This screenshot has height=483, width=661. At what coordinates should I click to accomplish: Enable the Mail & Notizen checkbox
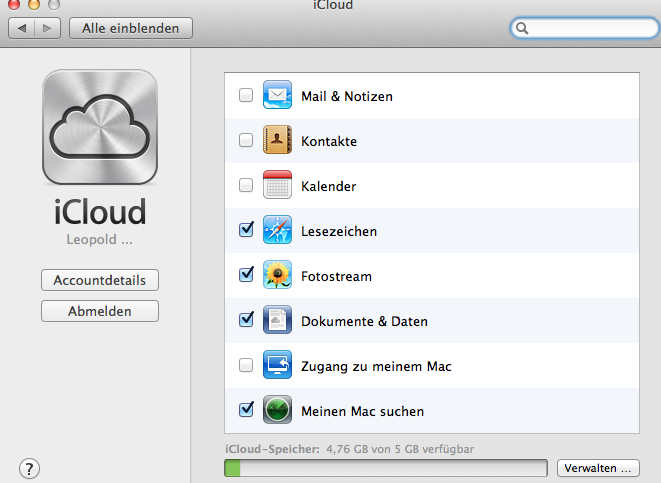(246, 95)
